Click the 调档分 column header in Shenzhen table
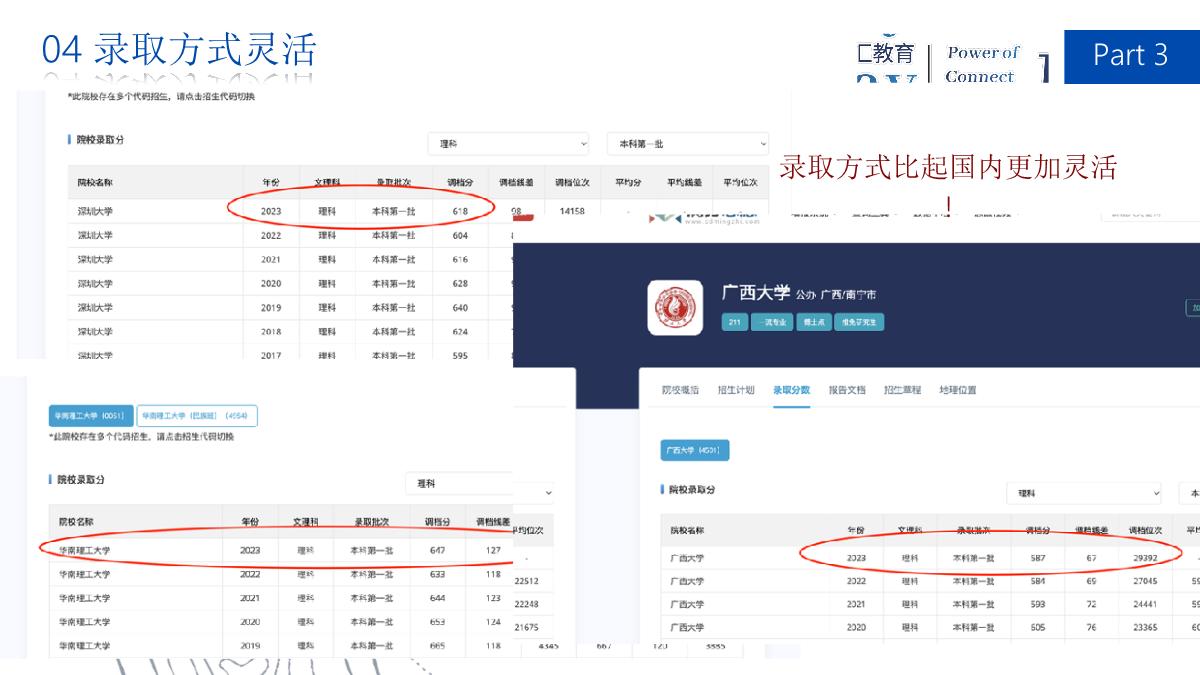1200x675 pixels. (460, 183)
